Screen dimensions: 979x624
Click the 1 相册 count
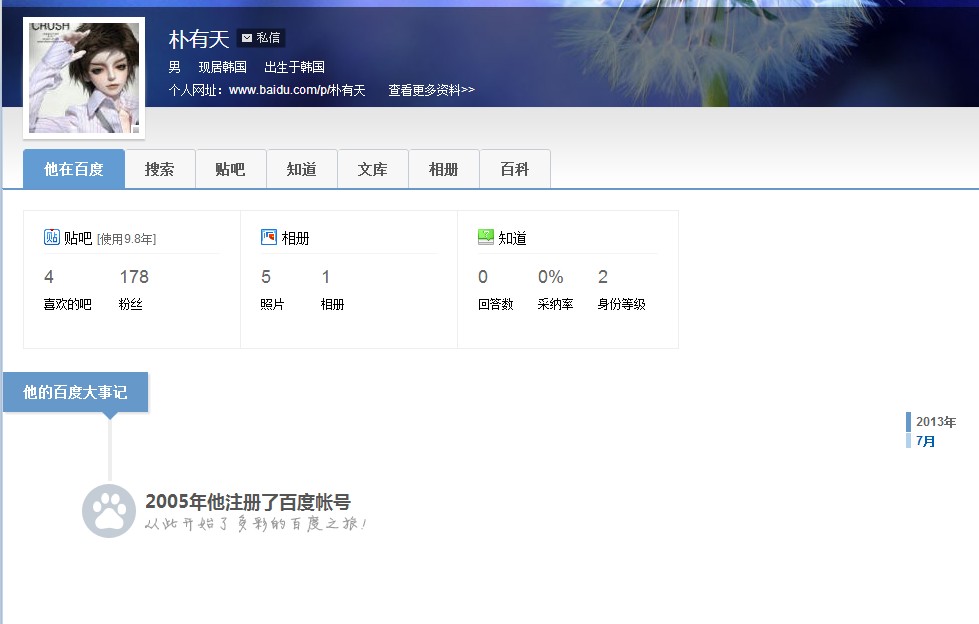pos(326,277)
